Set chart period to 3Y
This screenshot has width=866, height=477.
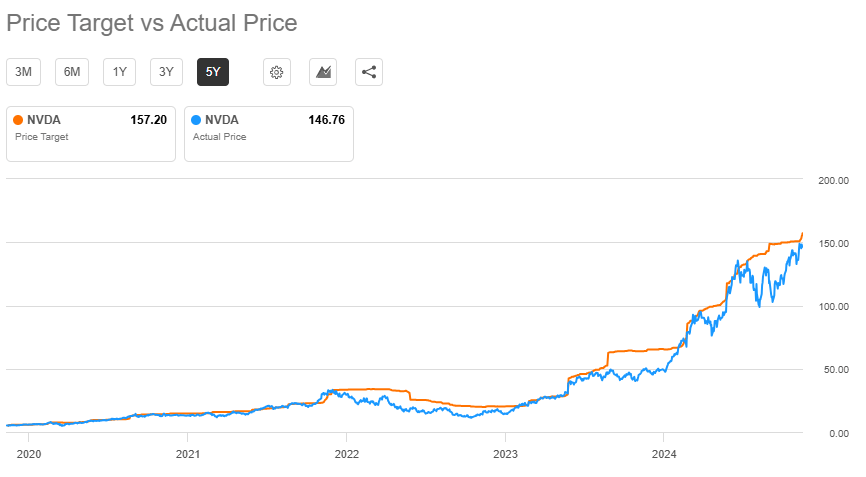pos(167,72)
